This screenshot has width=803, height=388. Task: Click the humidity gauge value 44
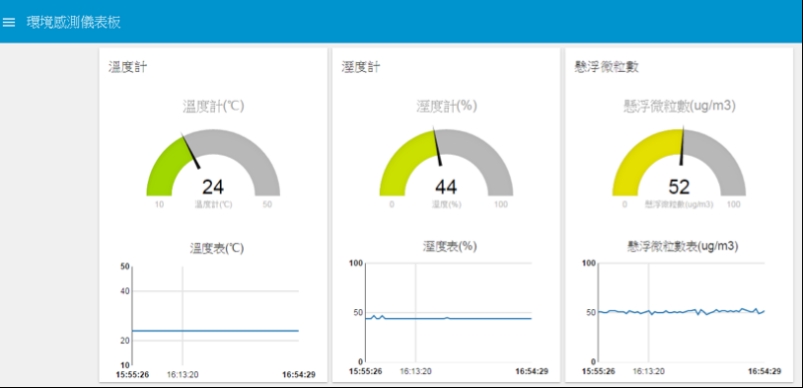coord(446,187)
